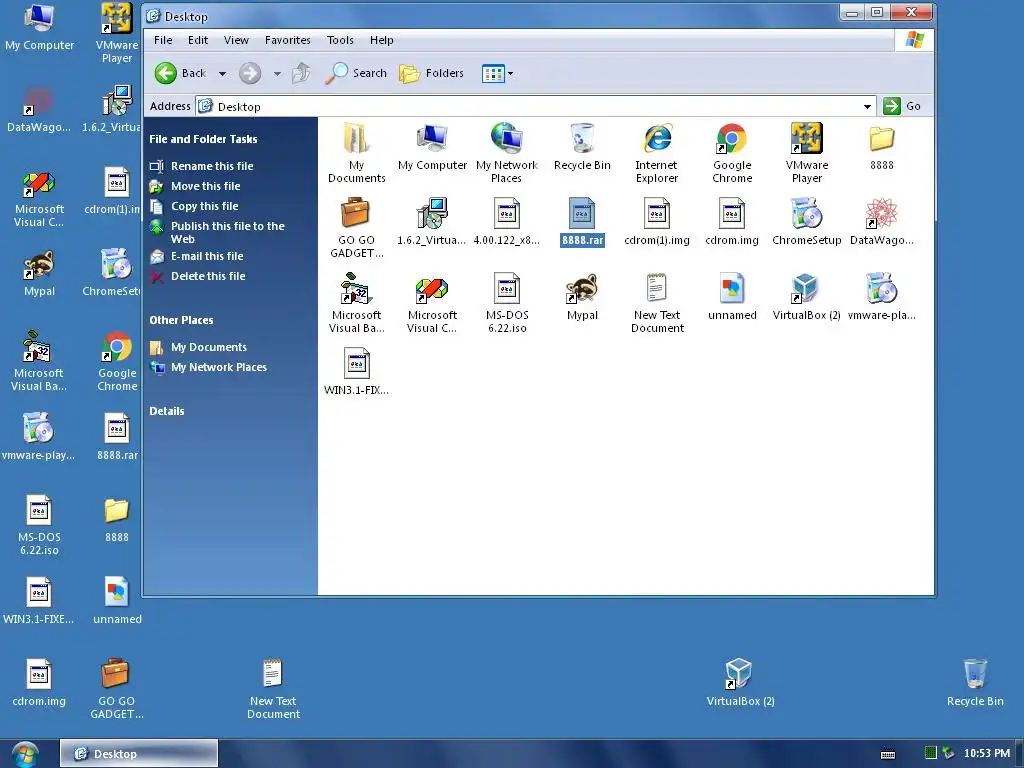This screenshot has height=768, width=1024.
Task: Select GO GO GADGET briefcase in Explorer window
Action: [356, 227]
